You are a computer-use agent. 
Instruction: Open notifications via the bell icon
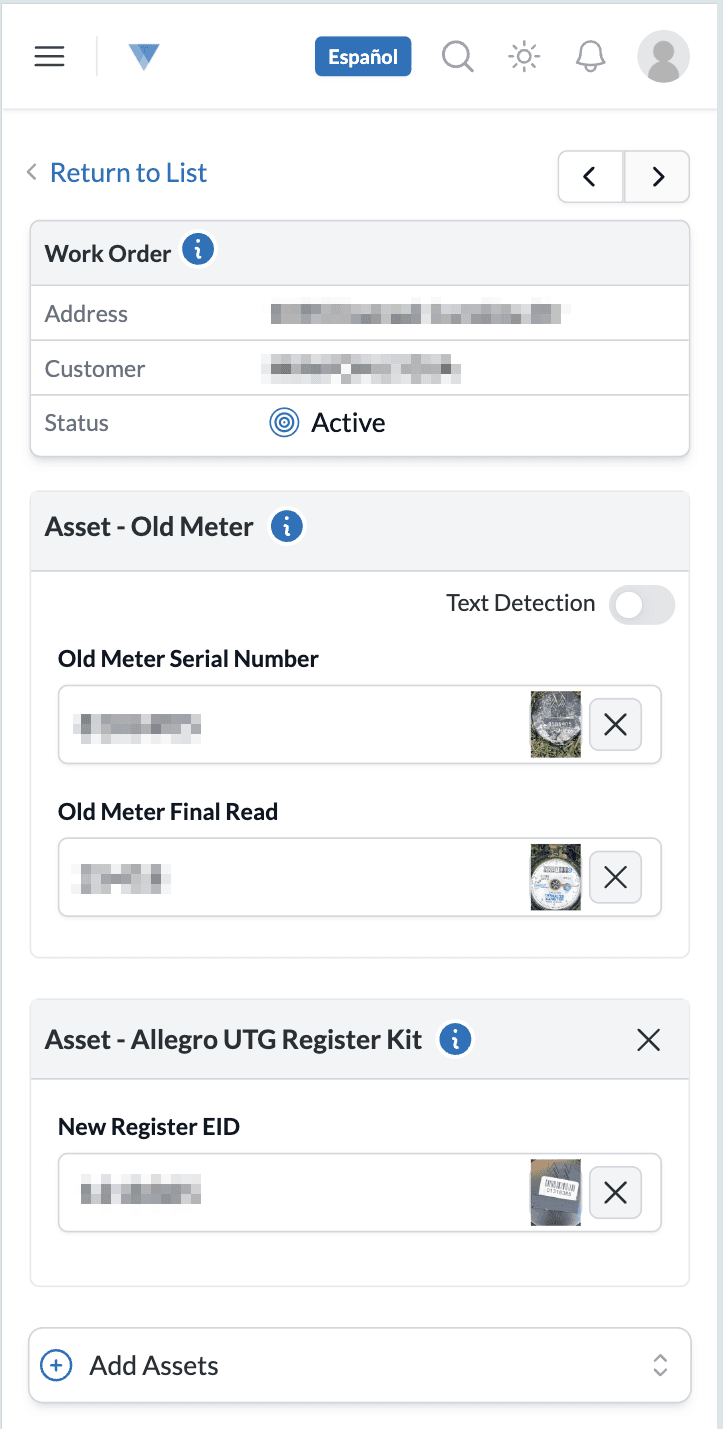[589, 56]
